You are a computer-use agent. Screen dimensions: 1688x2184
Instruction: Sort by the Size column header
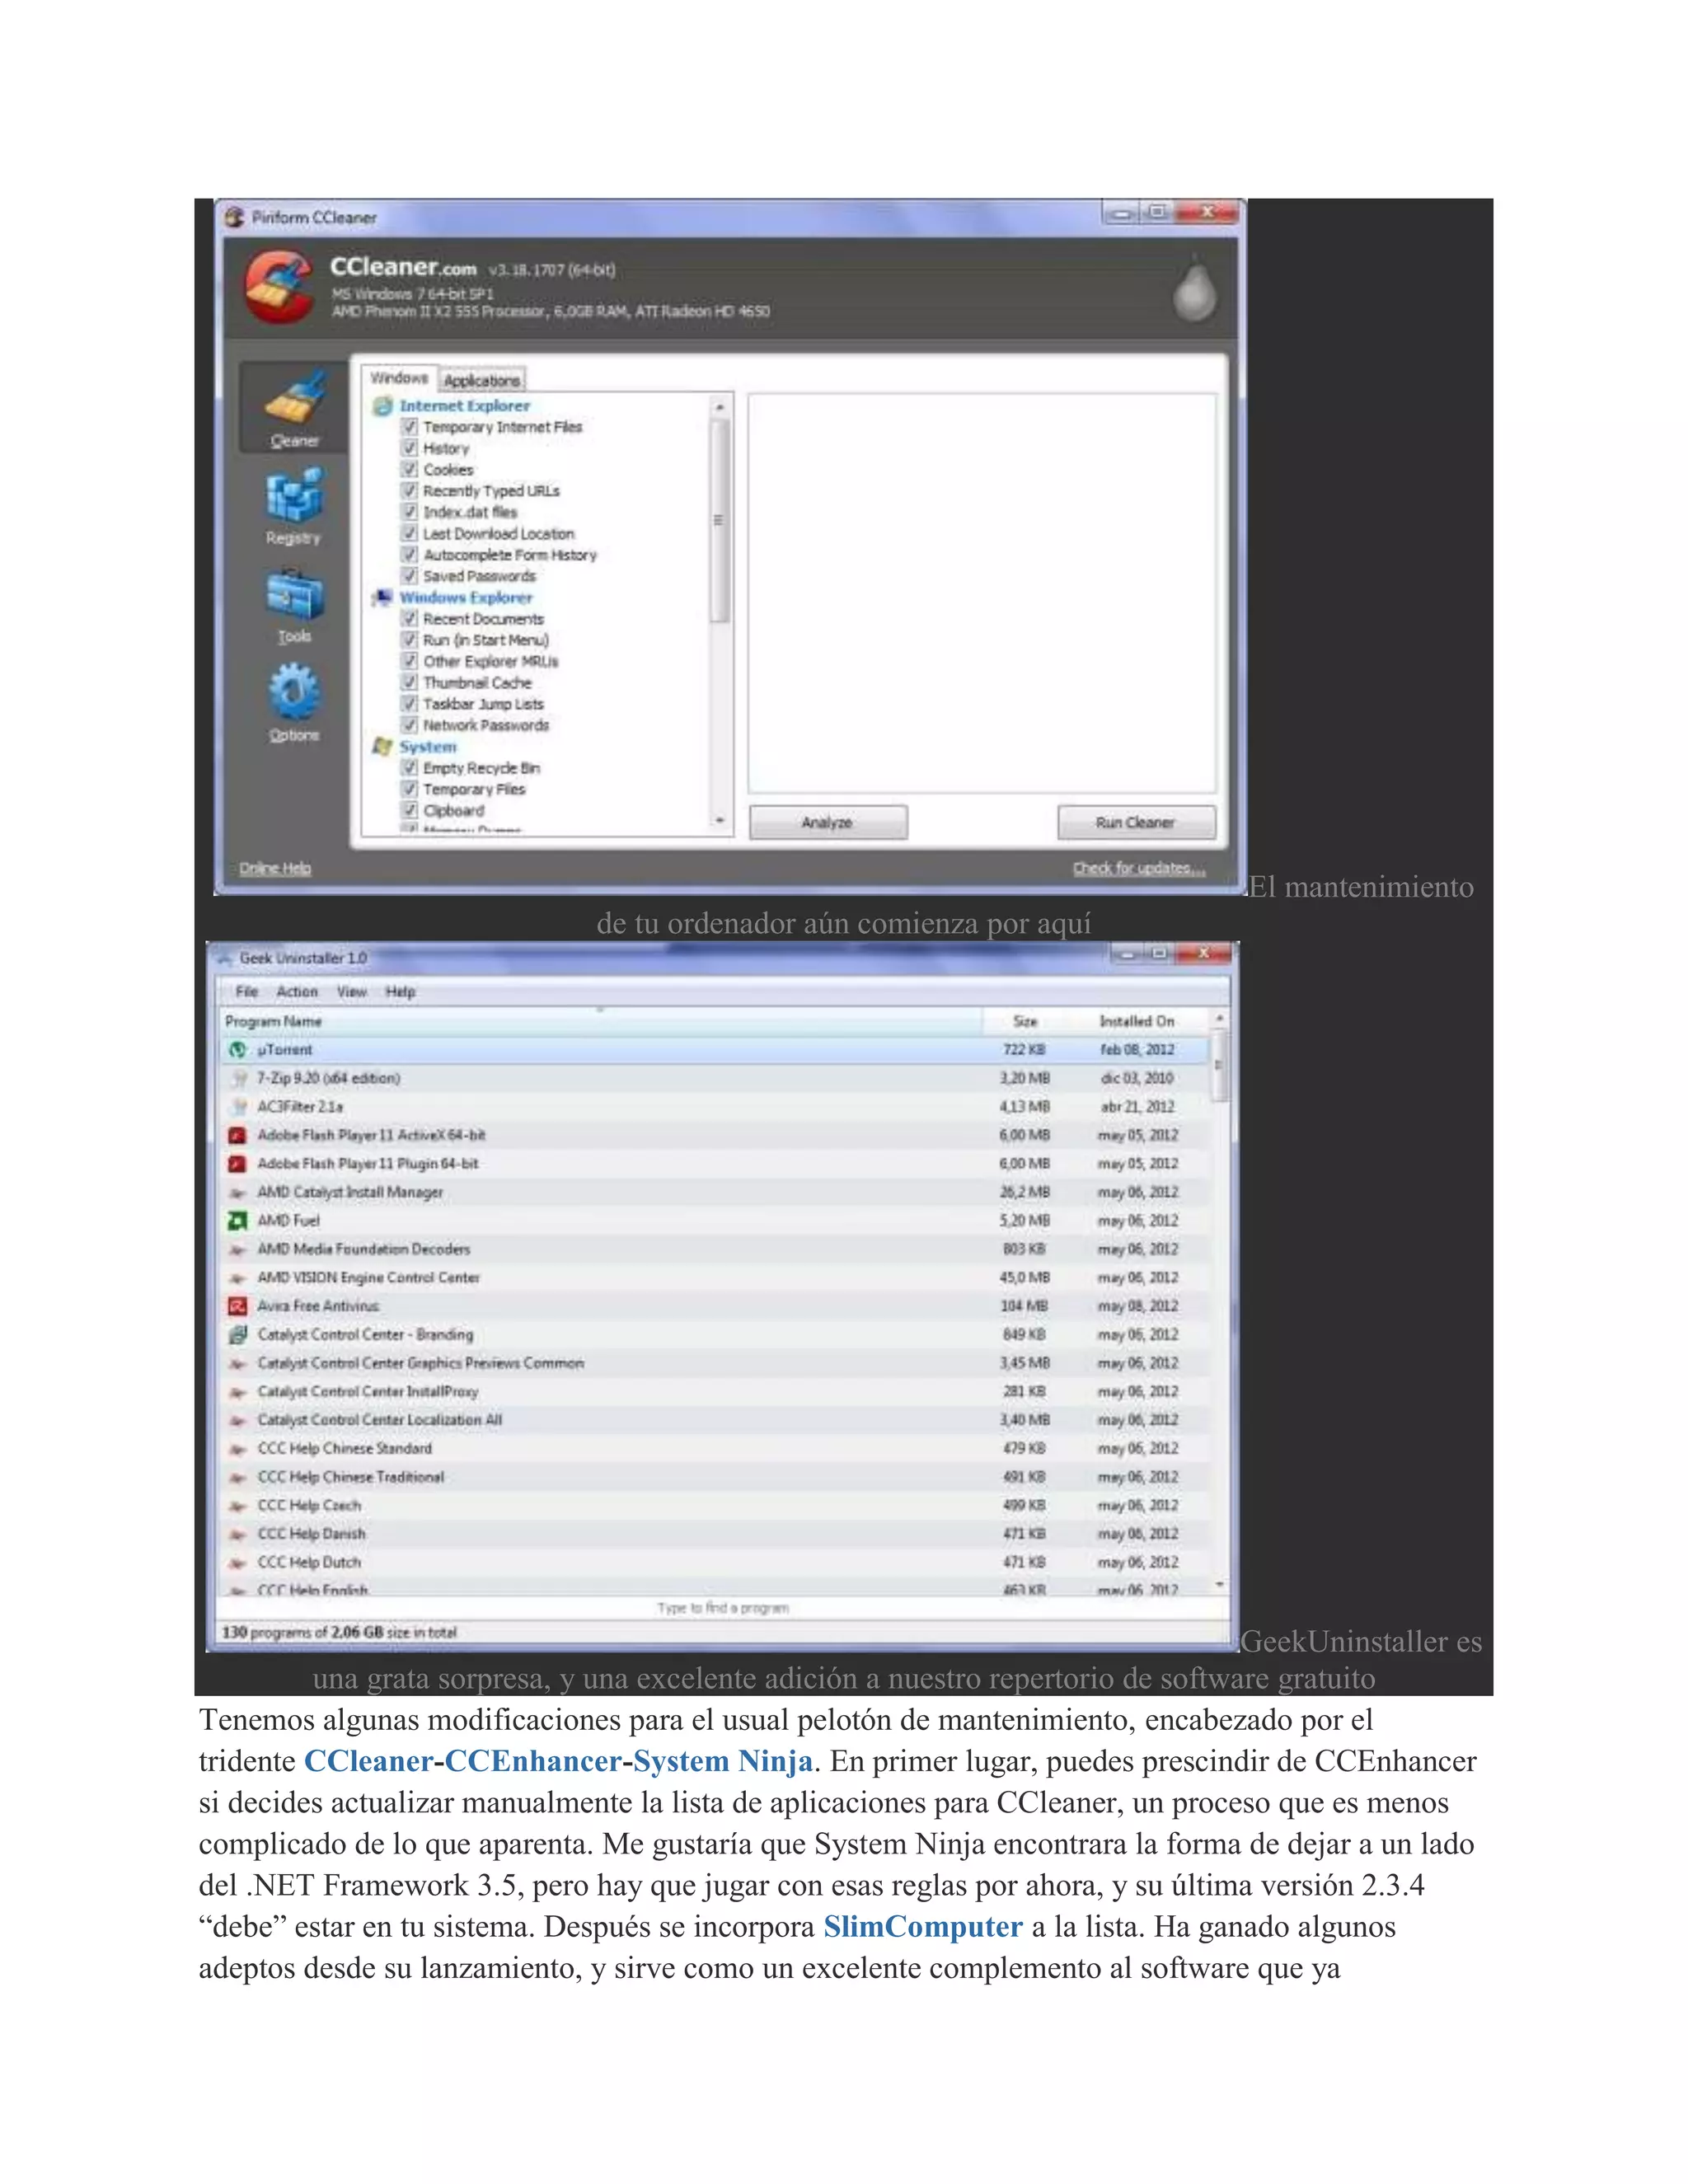pyautogui.click(x=1025, y=1022)
